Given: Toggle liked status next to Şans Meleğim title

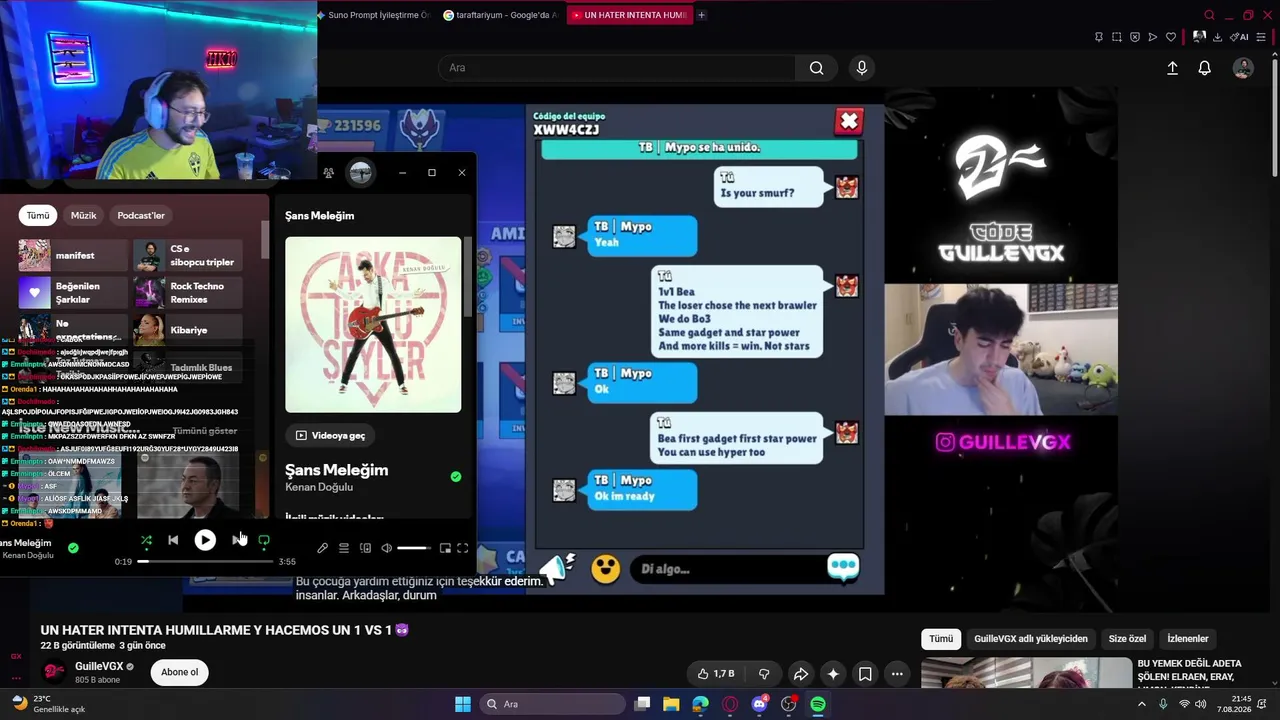Looking at the screenshot, I should [456, 477].
